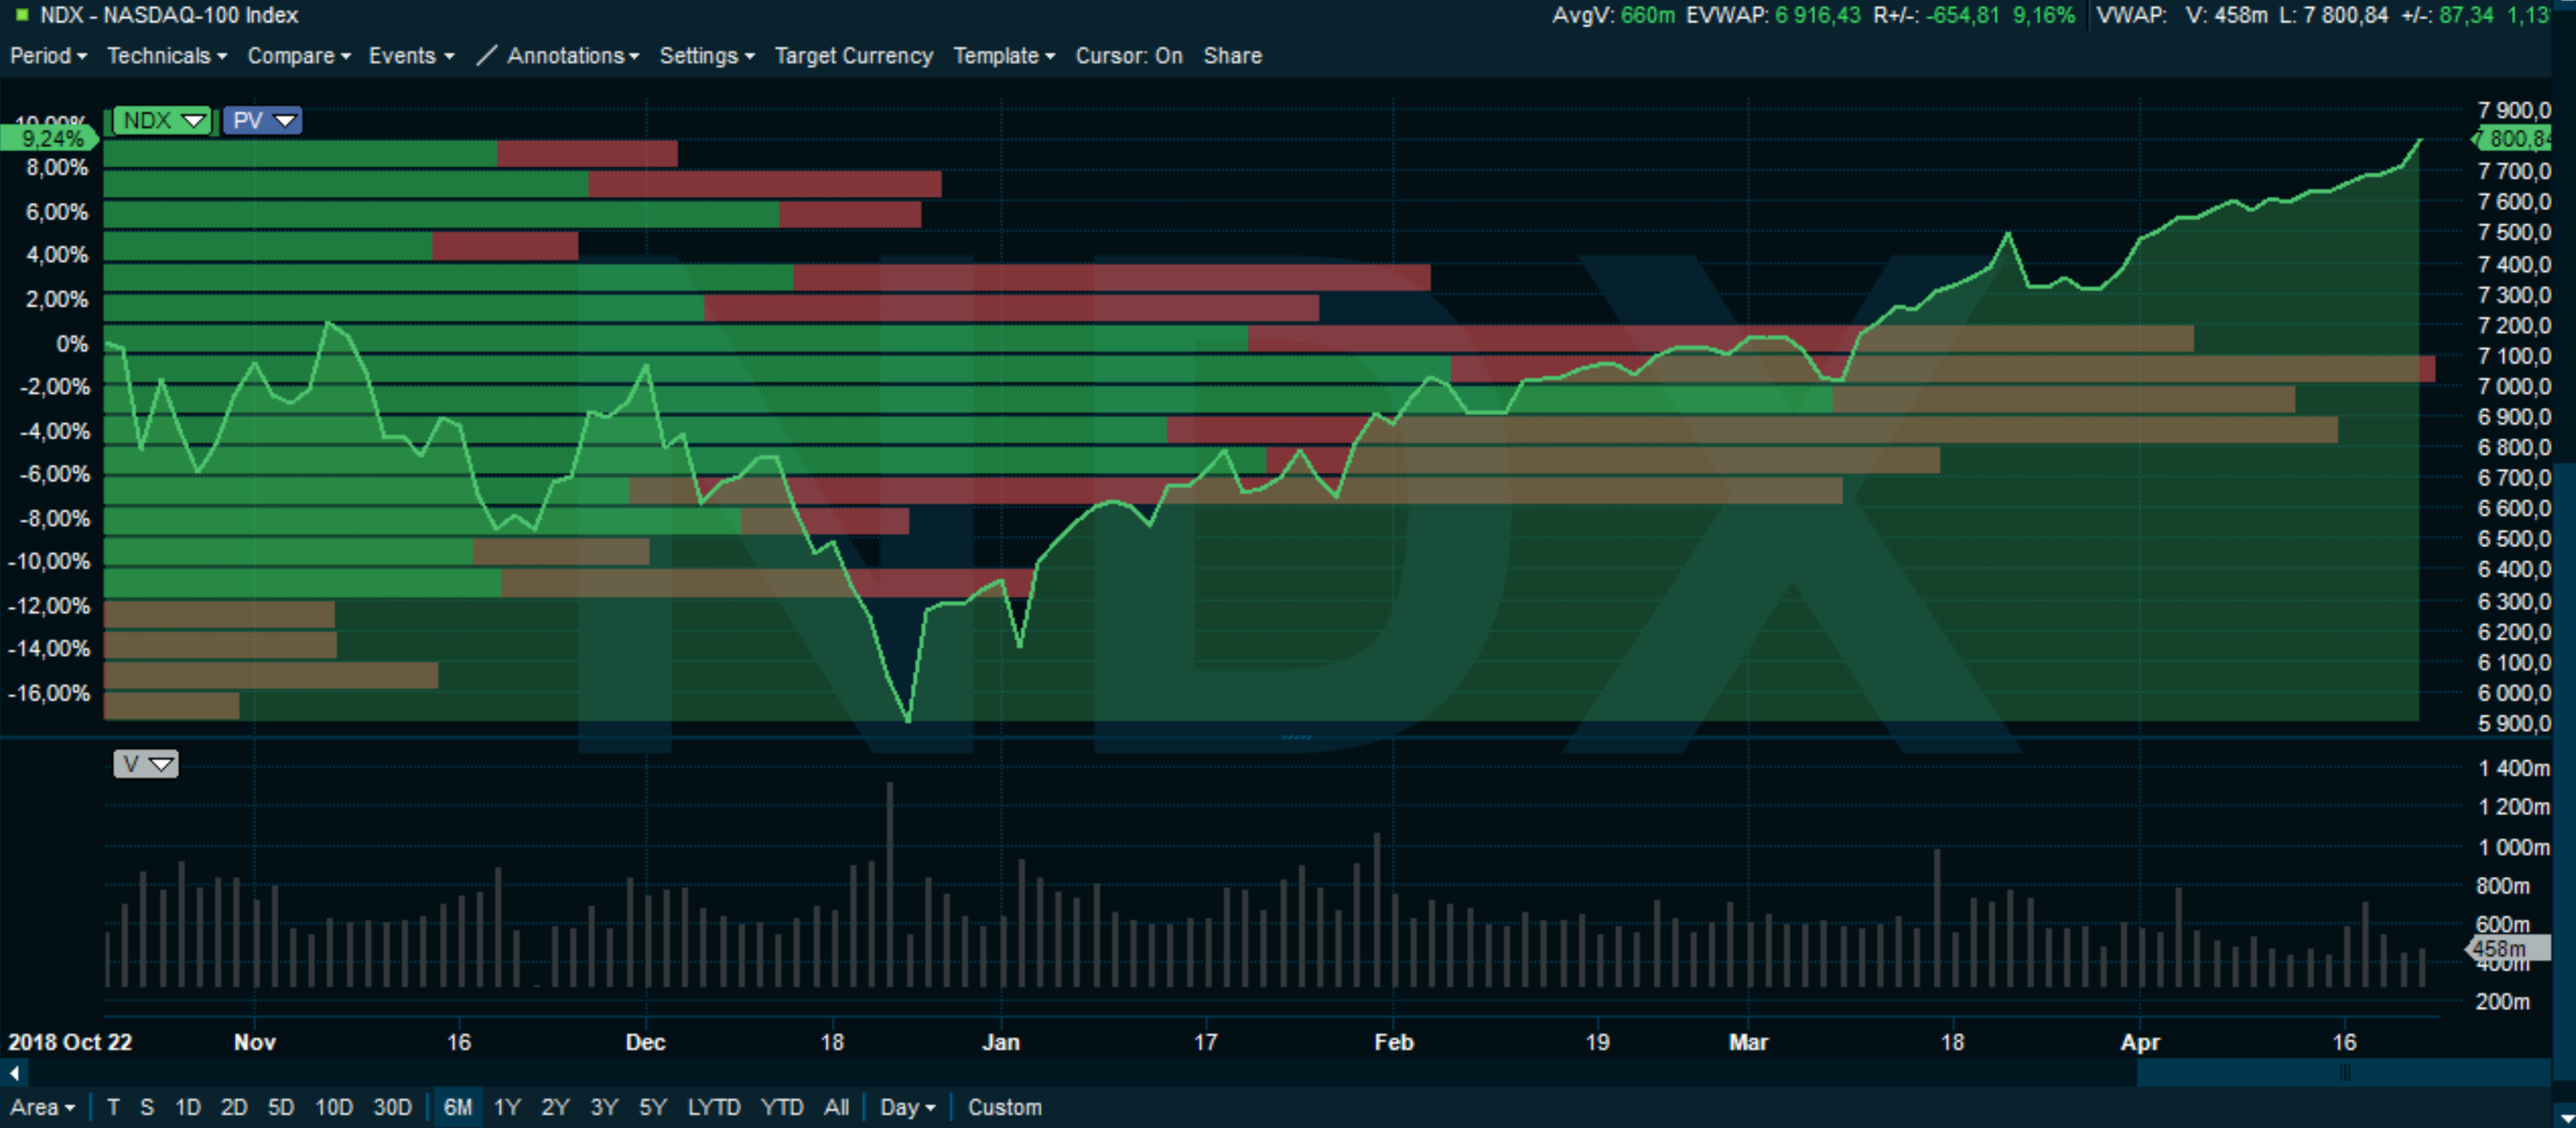Click the NDX - NASDAQ-100 Index title

tap(169, 15)
